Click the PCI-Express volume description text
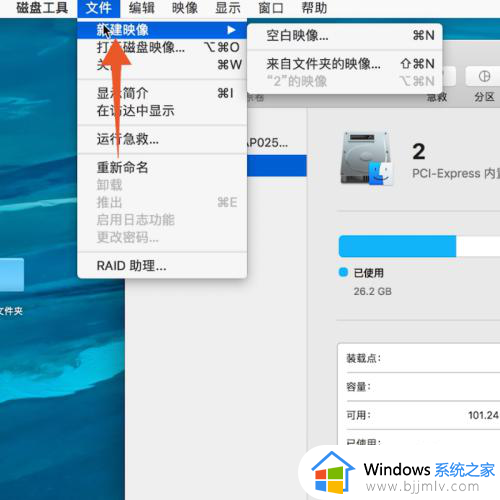The image size is (500, 500). [x=456, y=173]
